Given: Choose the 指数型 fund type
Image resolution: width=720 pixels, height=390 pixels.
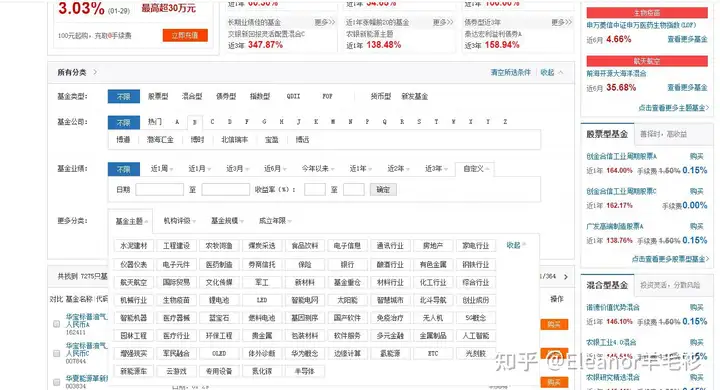Looking at the screenshot, I should [x=260, y=96].
